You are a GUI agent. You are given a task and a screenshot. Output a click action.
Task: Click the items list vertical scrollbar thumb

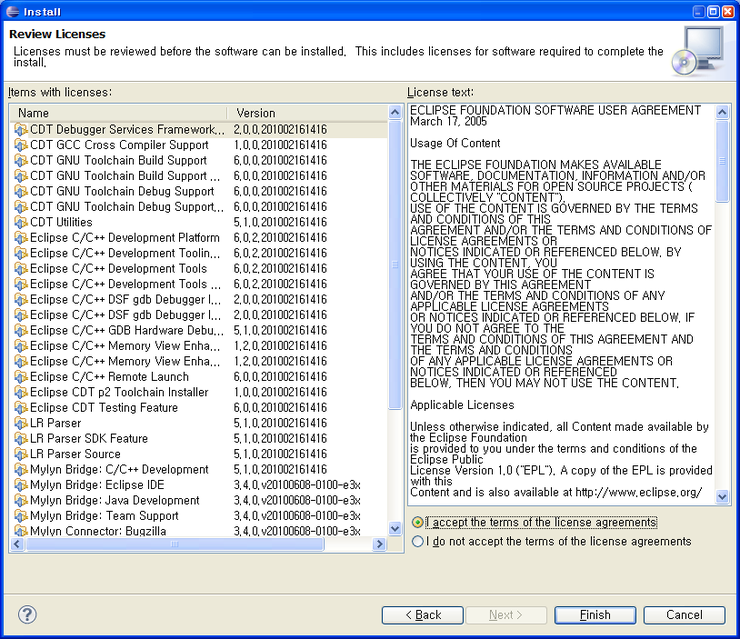point(395,264)
